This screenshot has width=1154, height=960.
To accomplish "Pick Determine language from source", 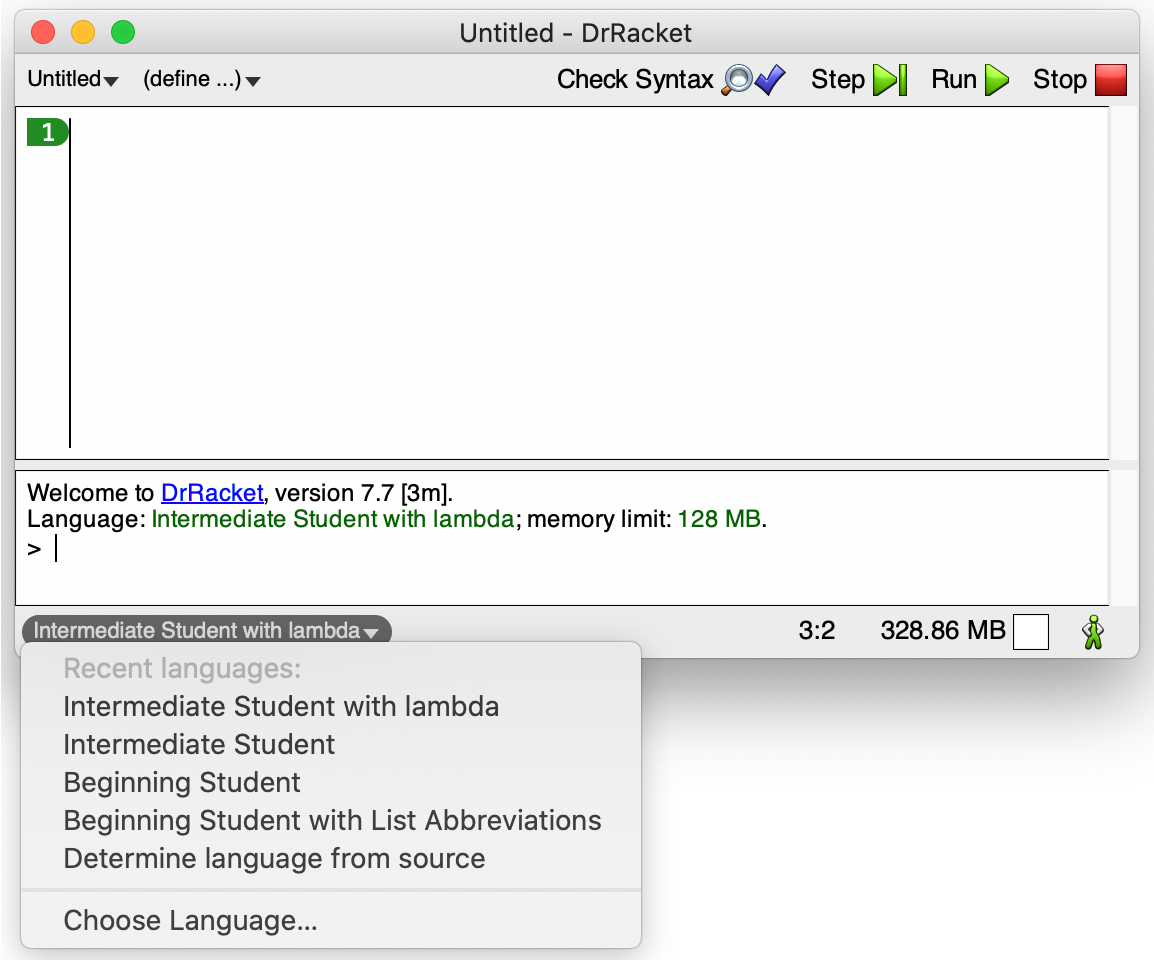I will [274, 858].
